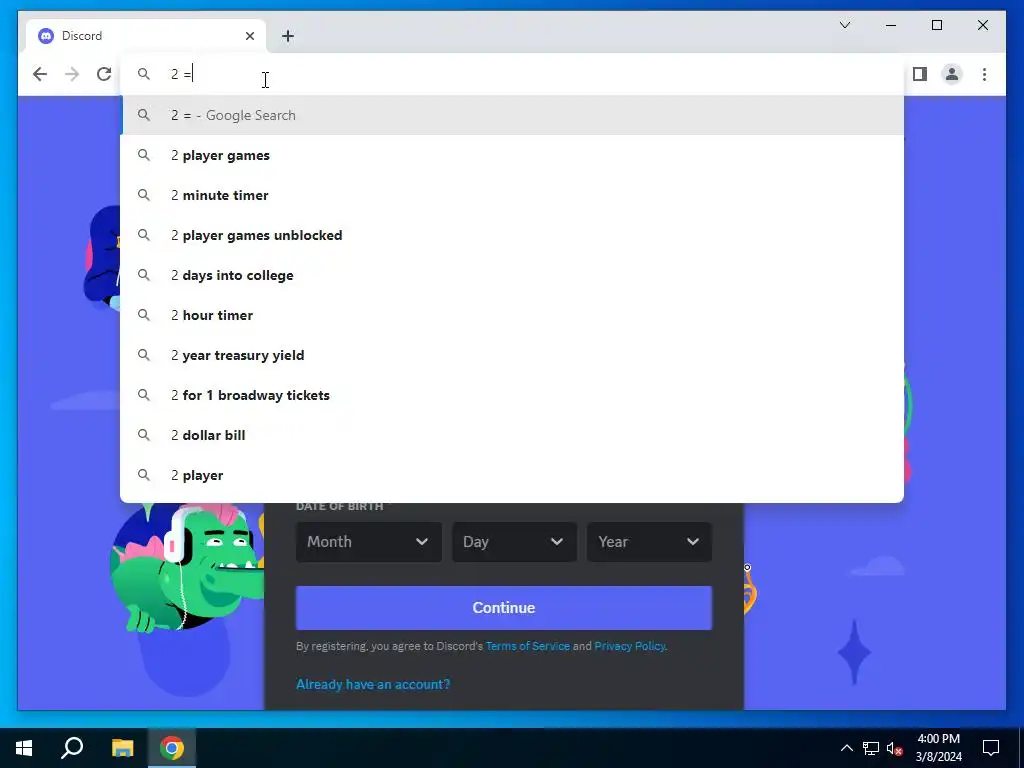Click the Chrome taskbar icon
Viewport: 1024px width, 768px height.
click(172, 748)
